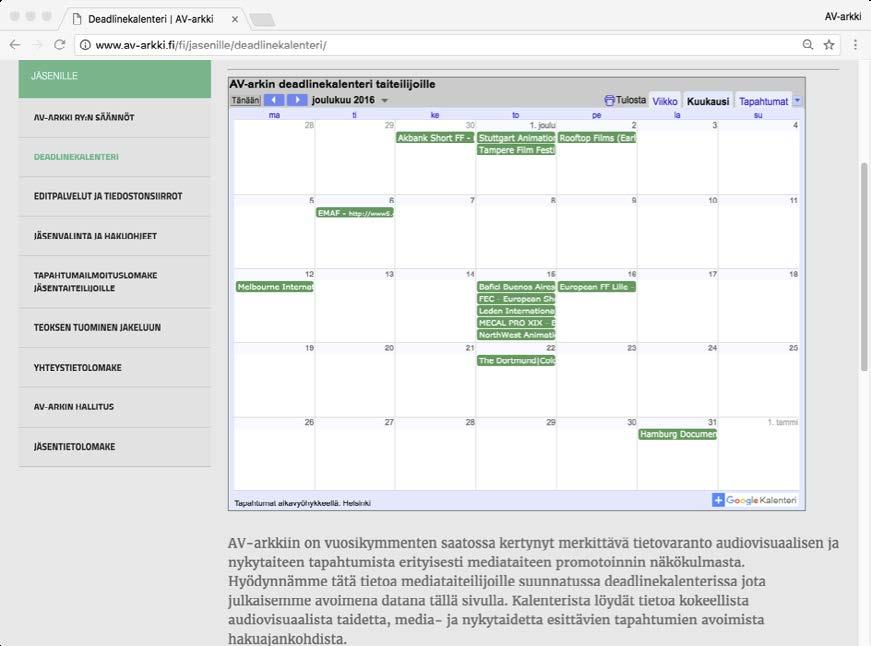Image resolution: width=871 pixels, height=646 pixels.
Task: Select the day number 25 in calendar
Action: coord(793,348)
